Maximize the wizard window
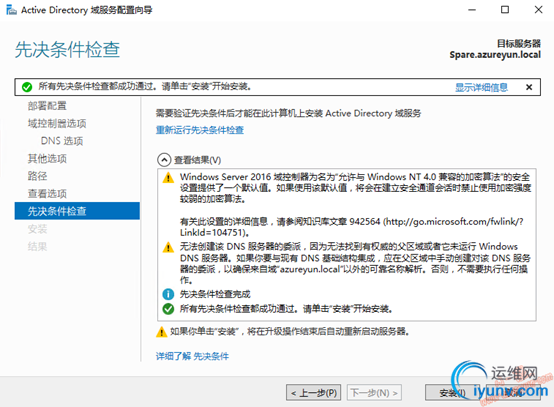 point(505,10)
